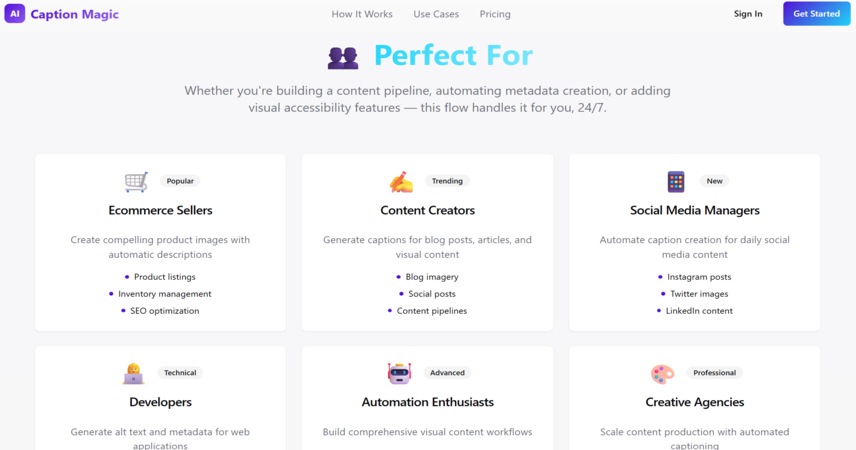Select the Trending badge on Content Creators card
Screen dimensions: 856x450
(x=447, y=181)
